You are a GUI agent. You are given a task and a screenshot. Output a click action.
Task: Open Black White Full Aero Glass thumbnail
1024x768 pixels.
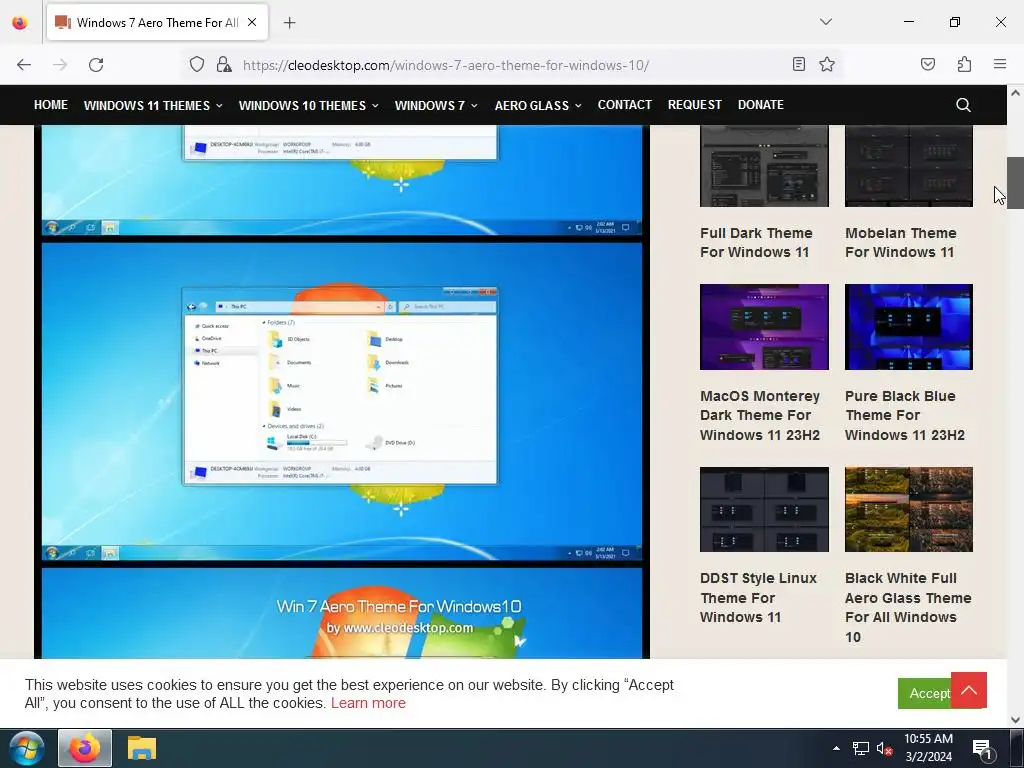(908, 509)
